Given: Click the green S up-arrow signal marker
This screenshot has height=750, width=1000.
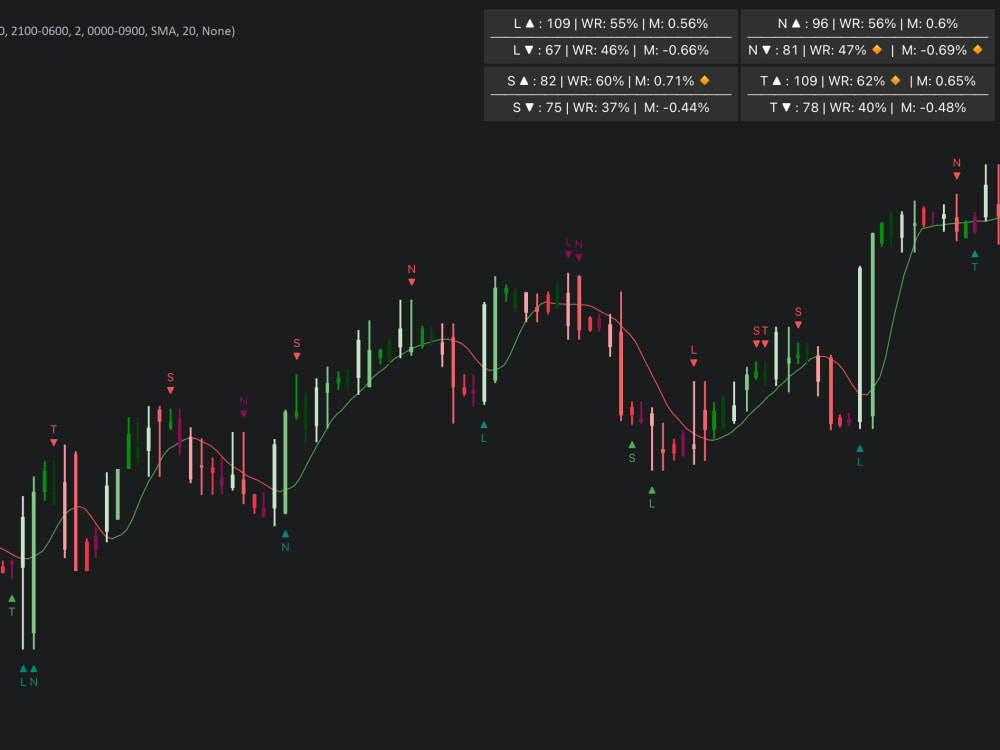Looking at the screenshot, I should click(632, 452).
